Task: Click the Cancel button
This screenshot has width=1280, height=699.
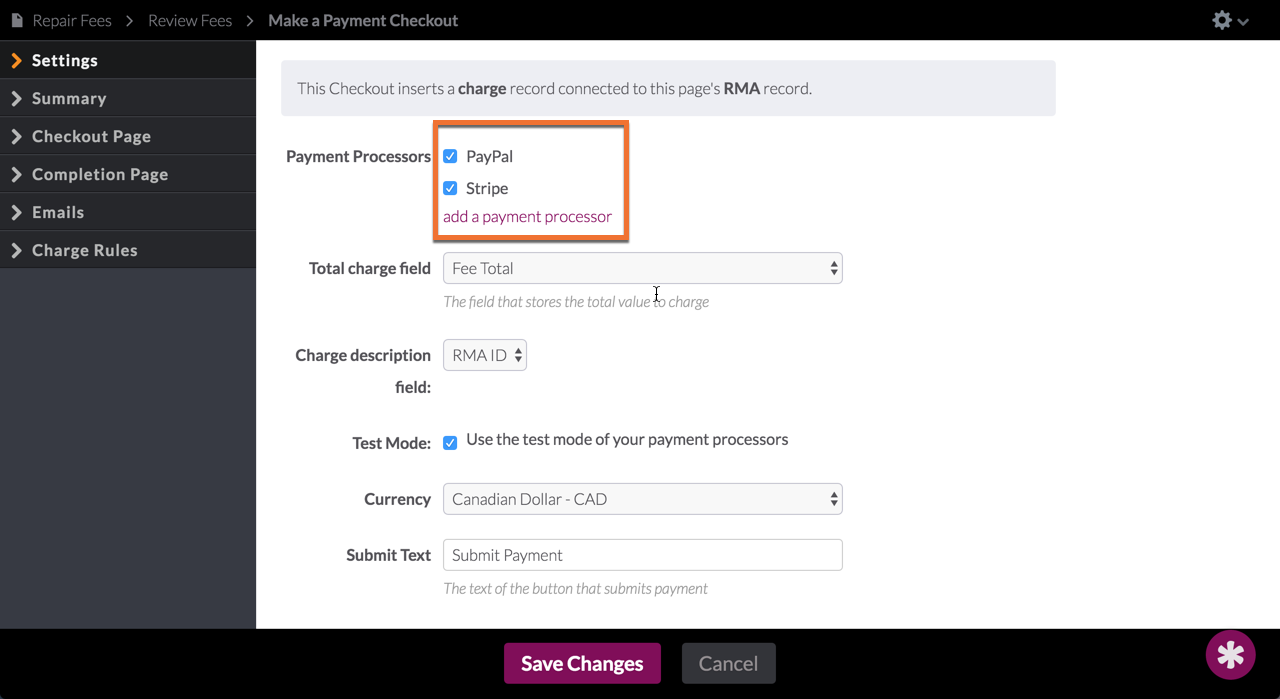Action: tap(728, 663)
